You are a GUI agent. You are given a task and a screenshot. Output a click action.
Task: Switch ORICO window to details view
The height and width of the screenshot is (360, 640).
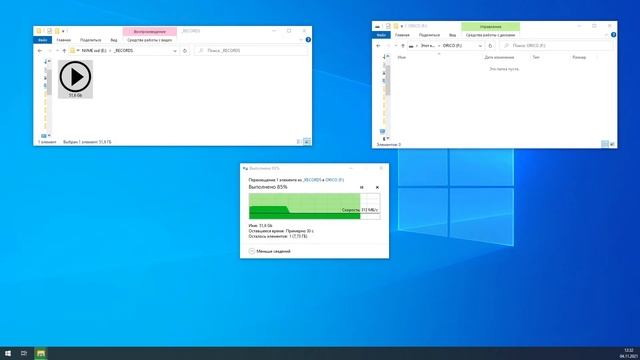(x=605, y=144)
